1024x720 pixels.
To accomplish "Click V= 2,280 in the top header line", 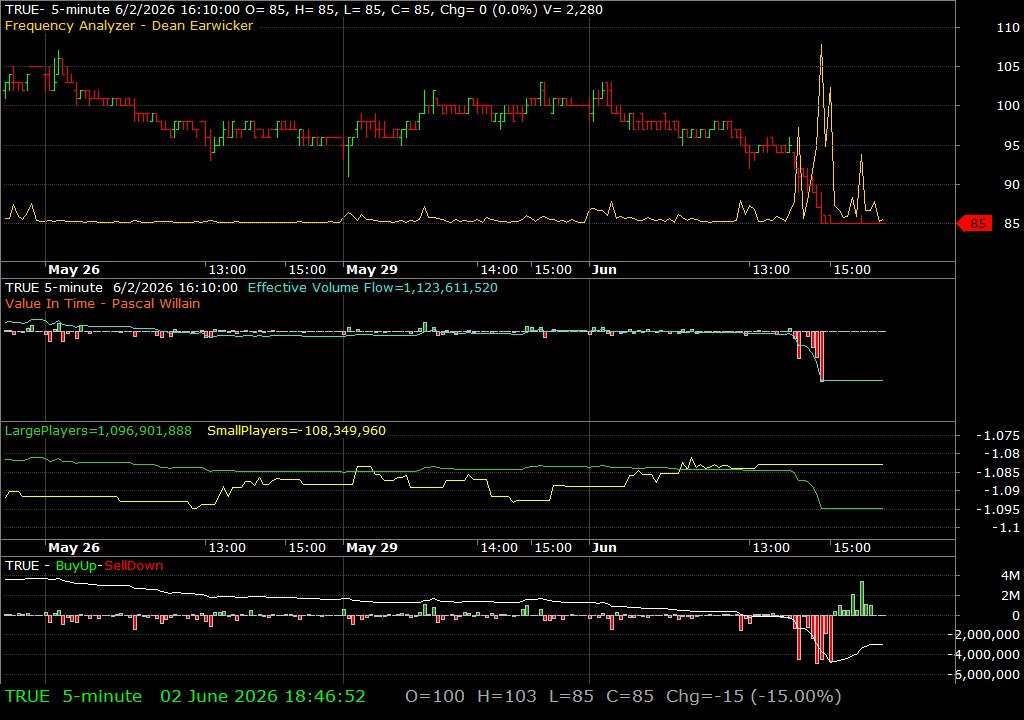I will (573, 10).
